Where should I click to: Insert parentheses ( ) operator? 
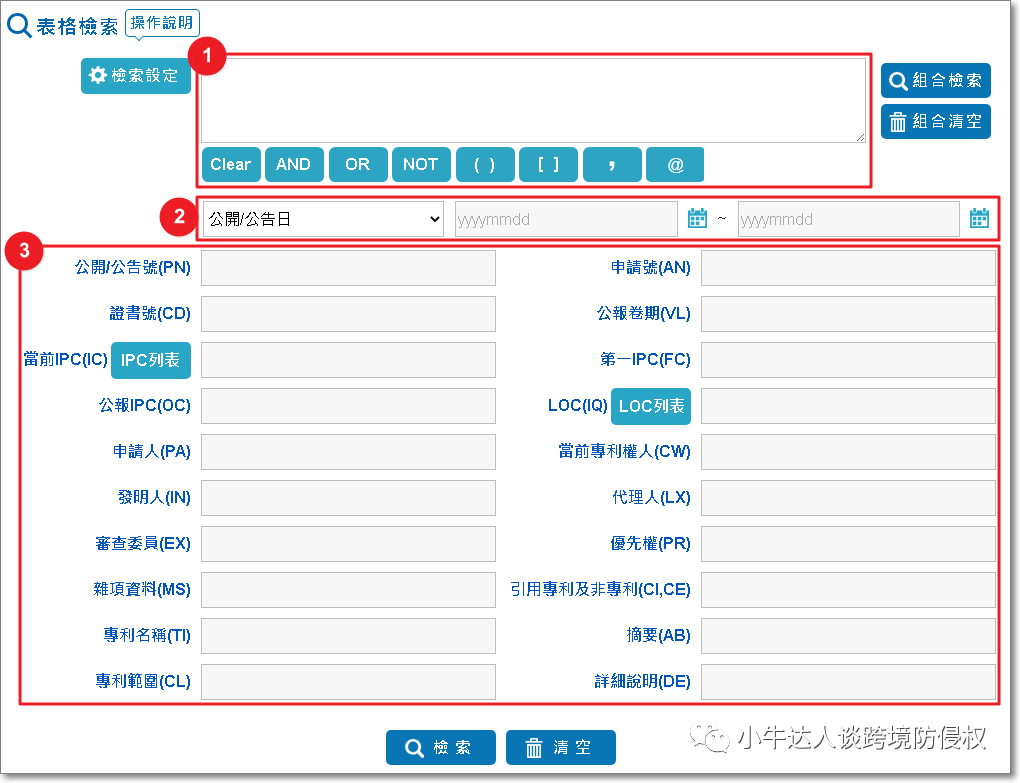point(485,165)
